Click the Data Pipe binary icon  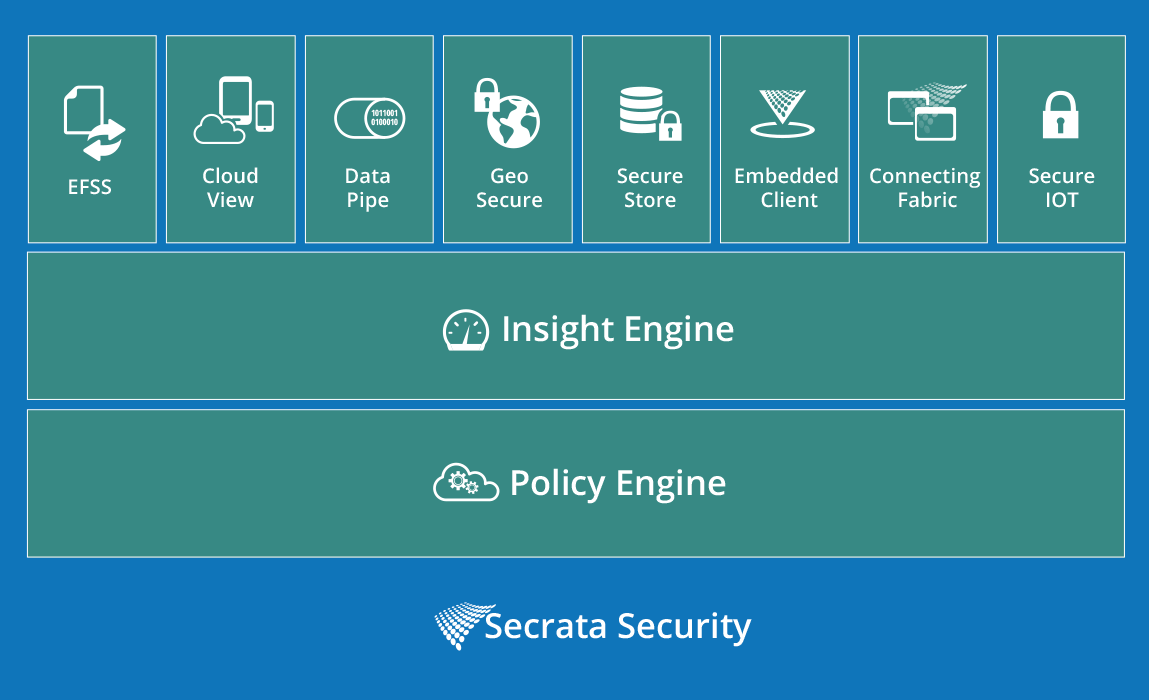[369, 118]
